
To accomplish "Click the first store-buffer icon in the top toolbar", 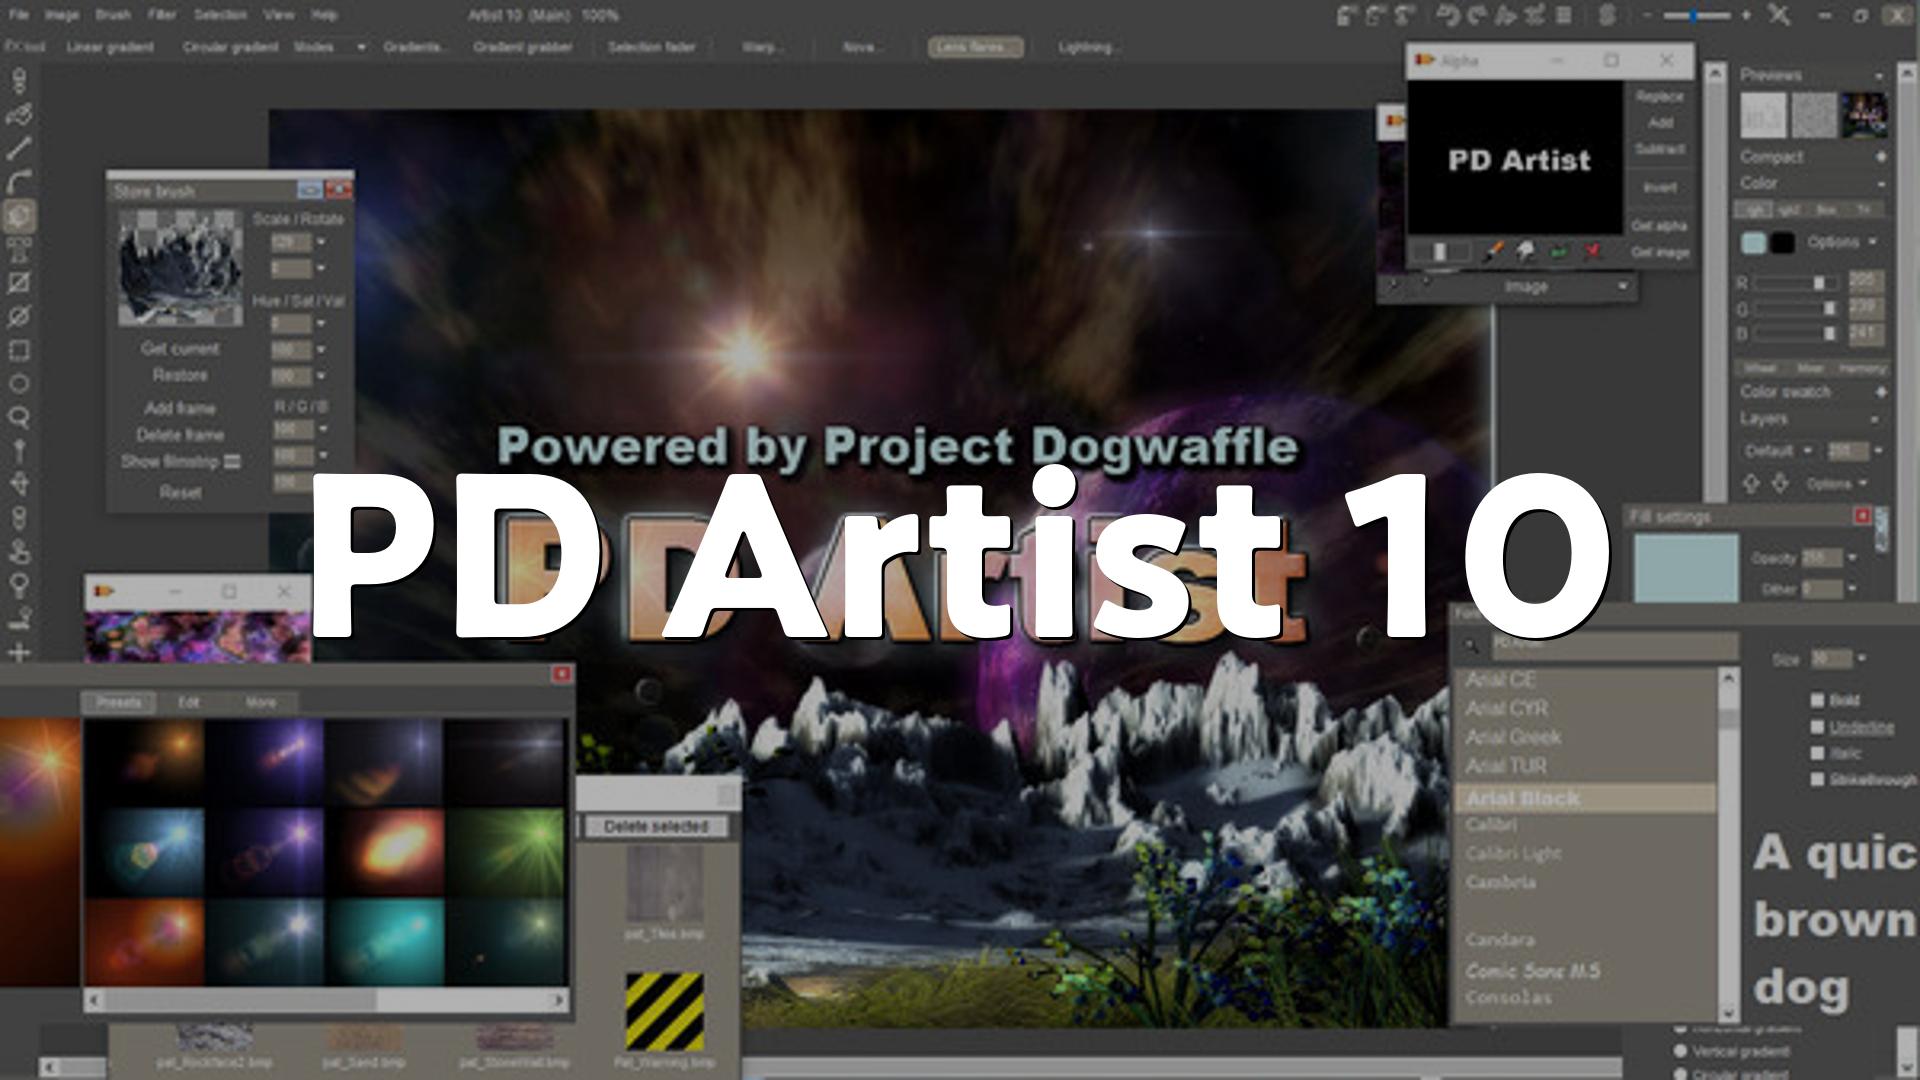I will 1347,15.
